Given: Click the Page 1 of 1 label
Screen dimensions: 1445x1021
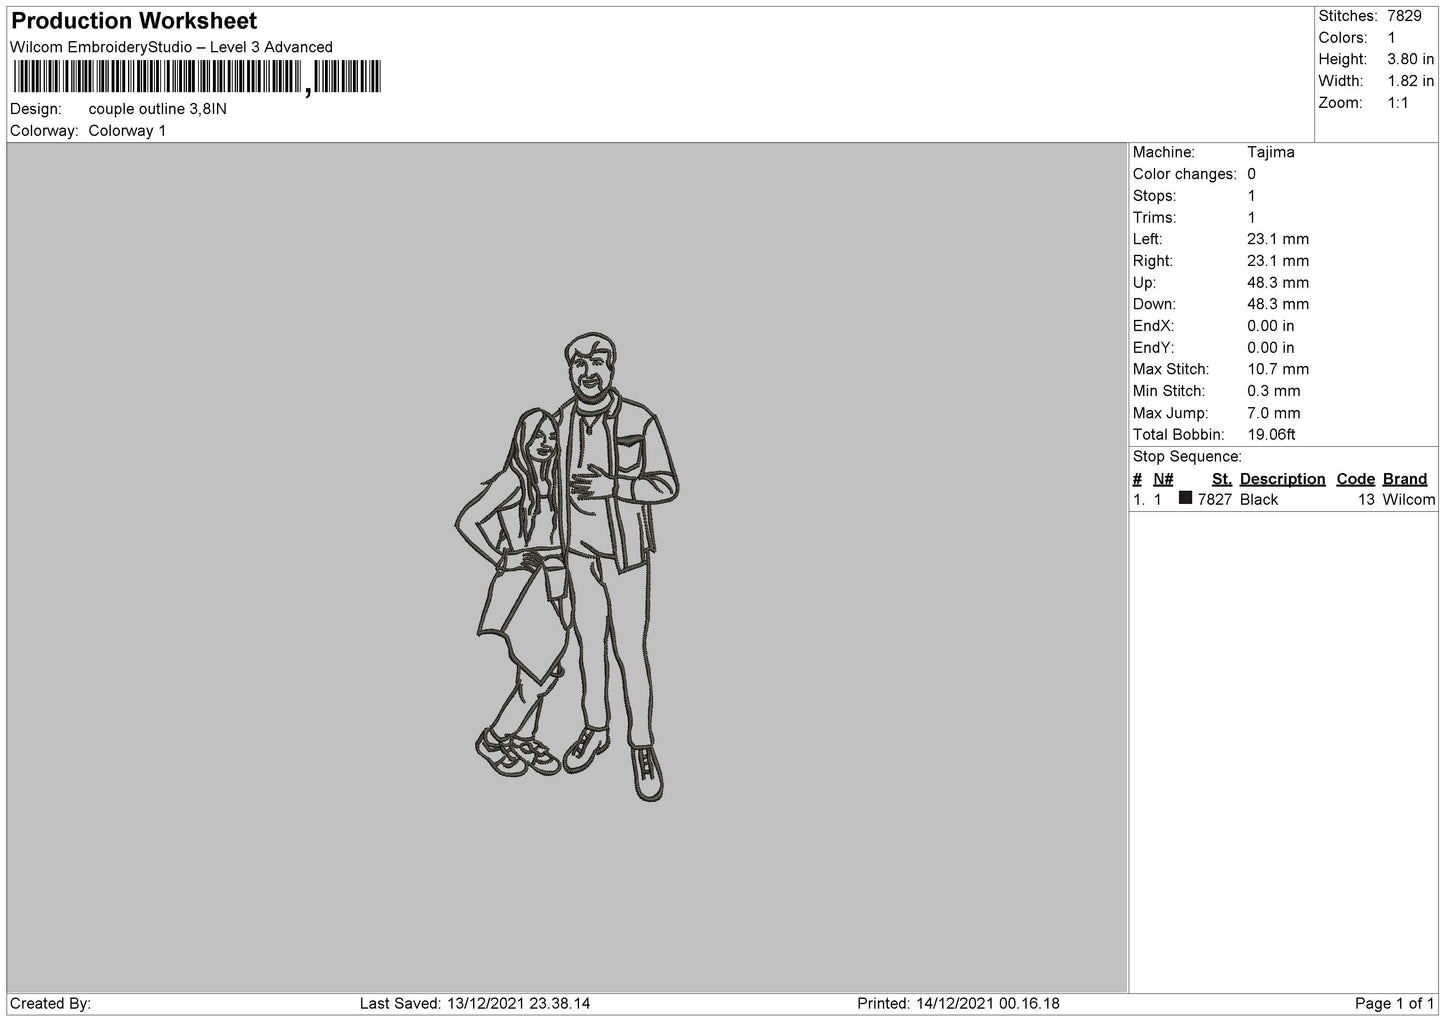Looking at the screenshot, I should point(1394,1003).
